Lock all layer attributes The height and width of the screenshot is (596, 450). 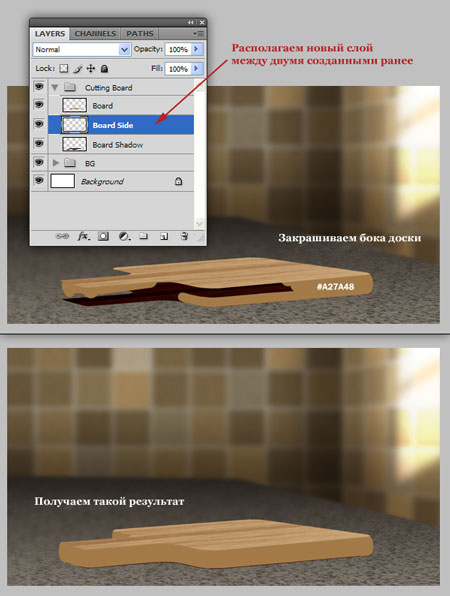104,68
